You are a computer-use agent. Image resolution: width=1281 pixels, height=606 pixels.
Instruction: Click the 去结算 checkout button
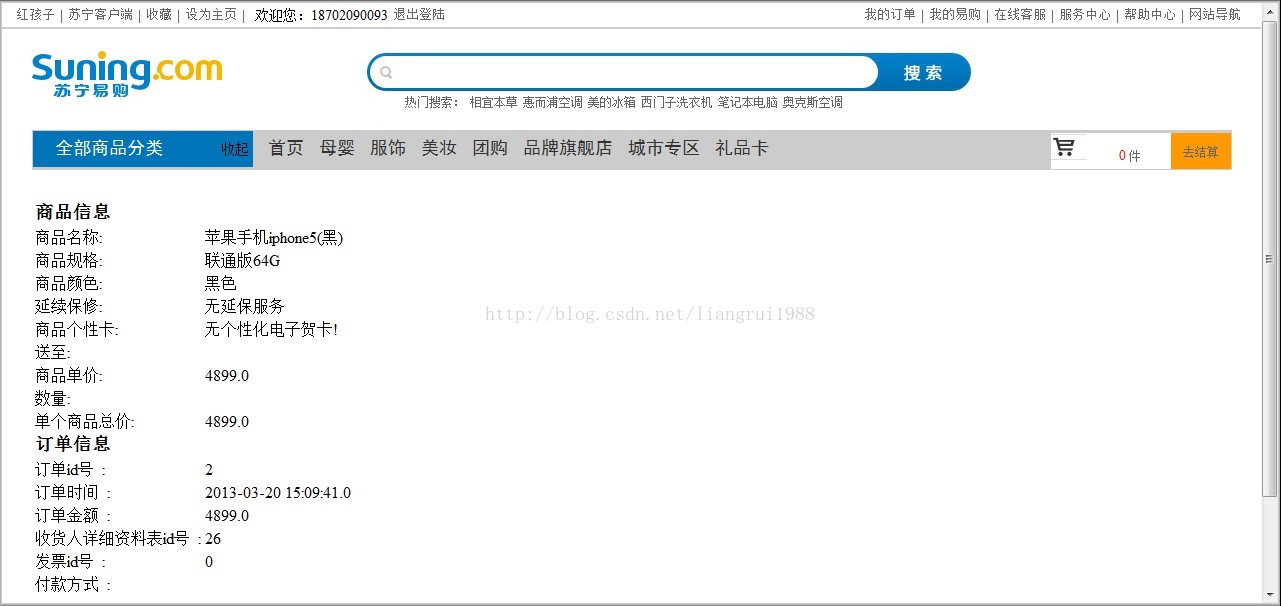pyautogui.click(x=1200, y=152)
